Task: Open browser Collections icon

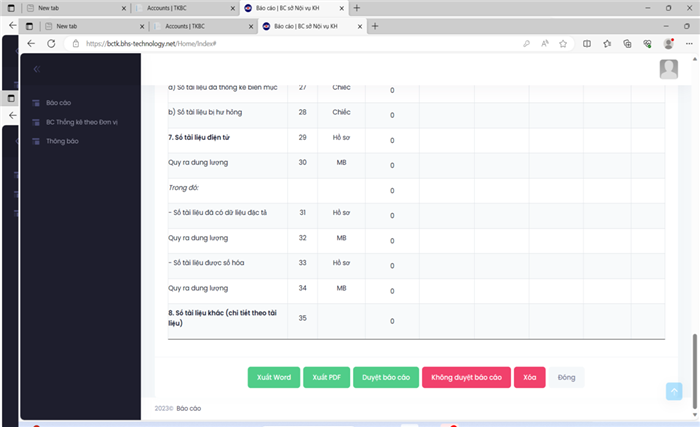Action: tap(627, 44)
